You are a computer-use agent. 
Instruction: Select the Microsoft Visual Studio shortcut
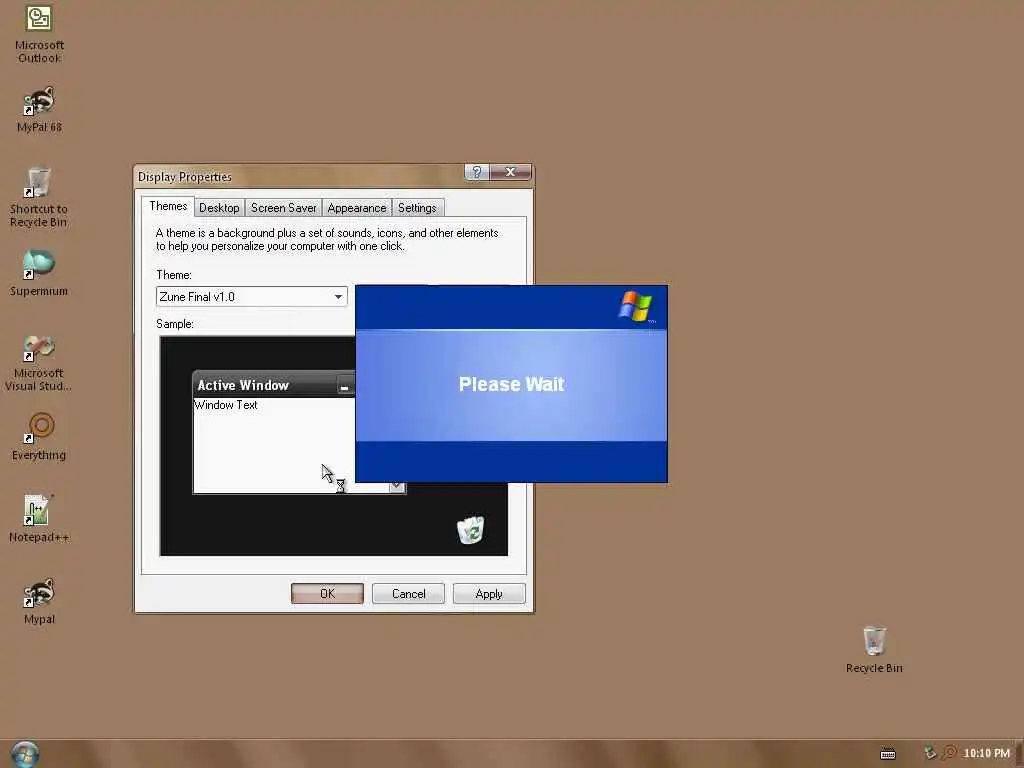pos(39,363)
